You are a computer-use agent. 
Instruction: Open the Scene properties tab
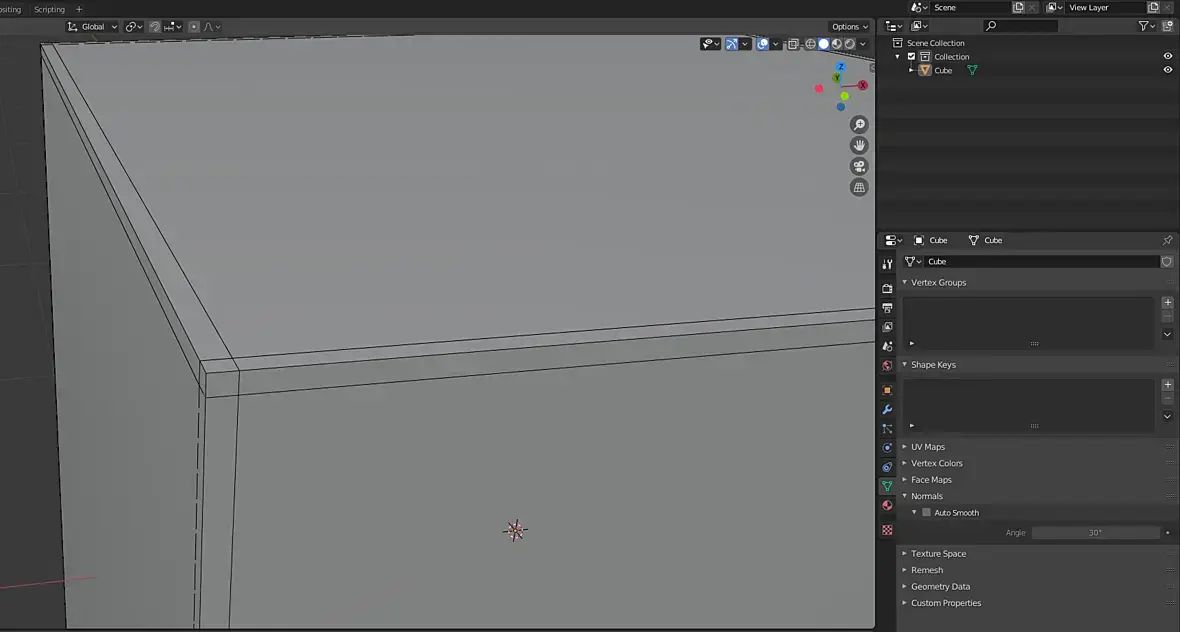887,346
